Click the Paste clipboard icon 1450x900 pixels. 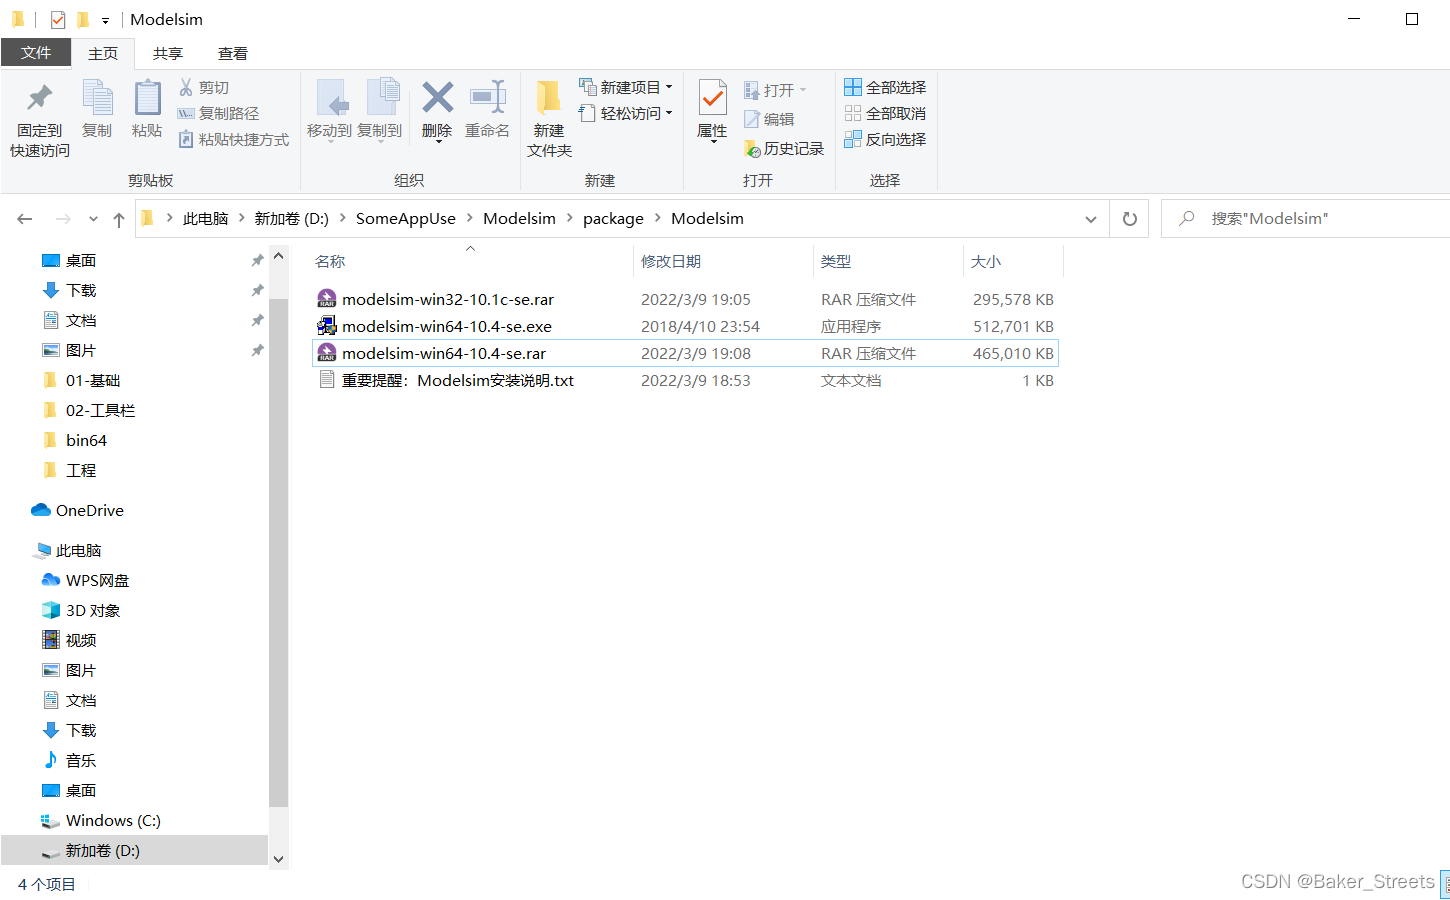tap(147, 97)
